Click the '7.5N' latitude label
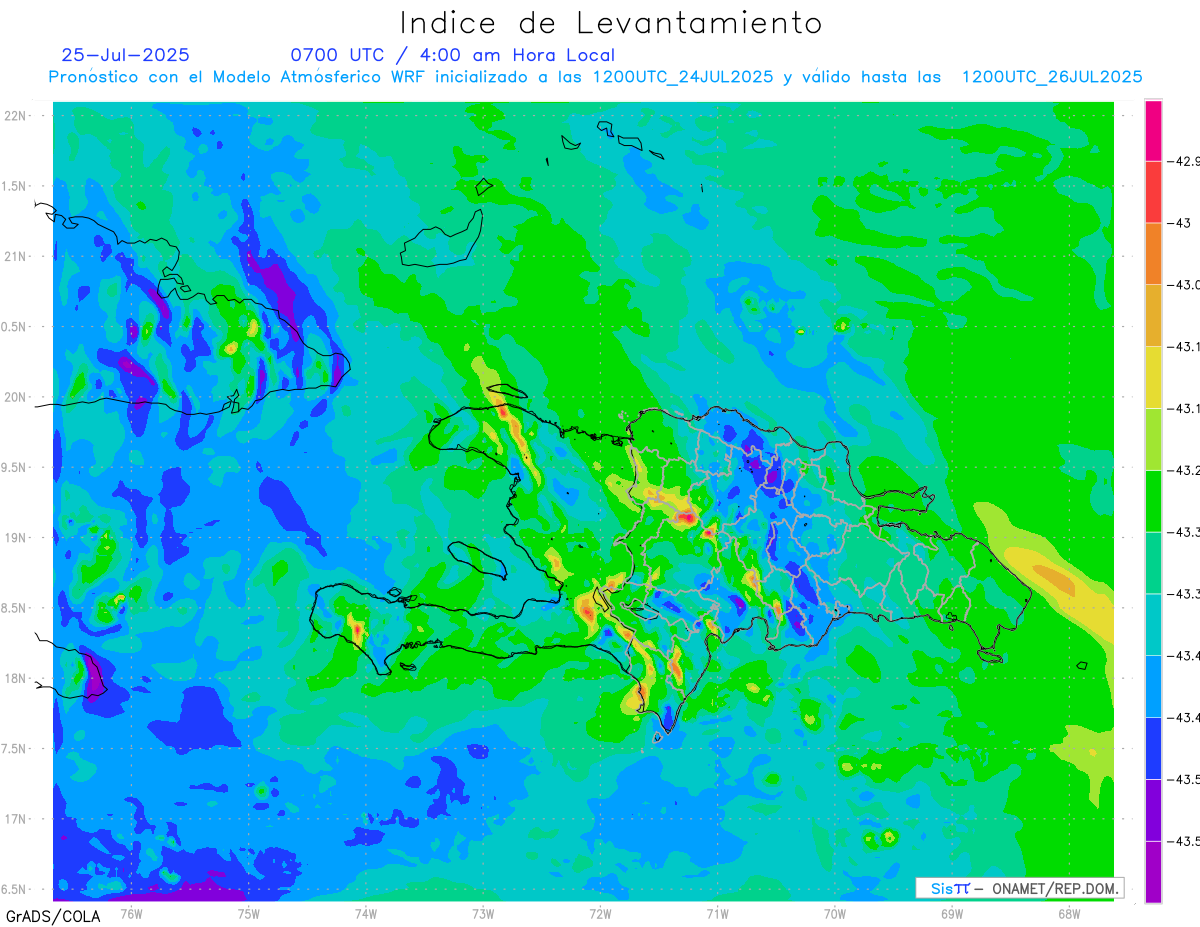Image resolution: width=1200 pixels, height=927 pixels. (13, 749)
